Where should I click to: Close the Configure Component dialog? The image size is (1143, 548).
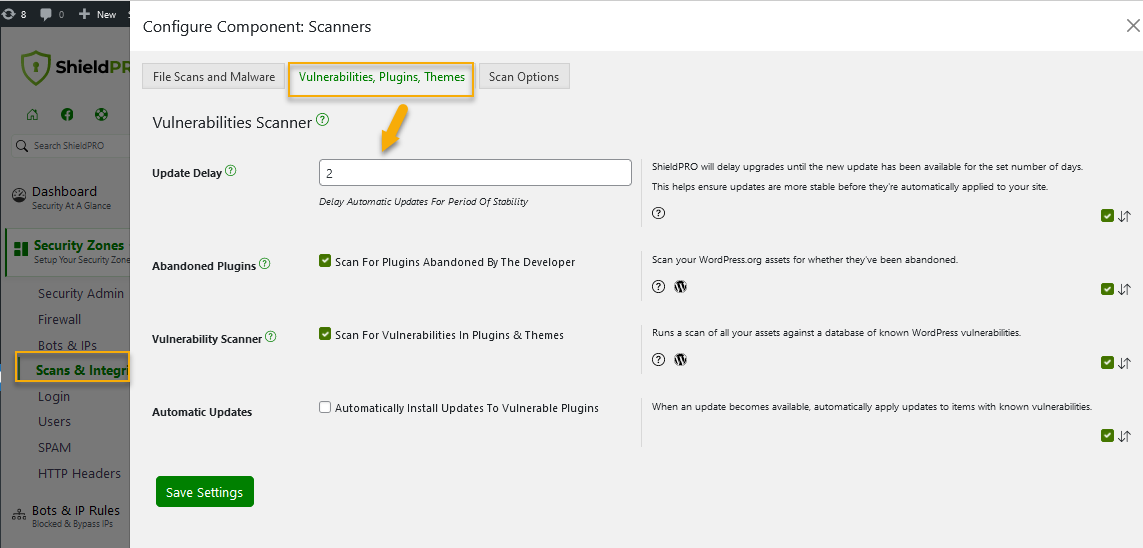[x=1133, y=26]
